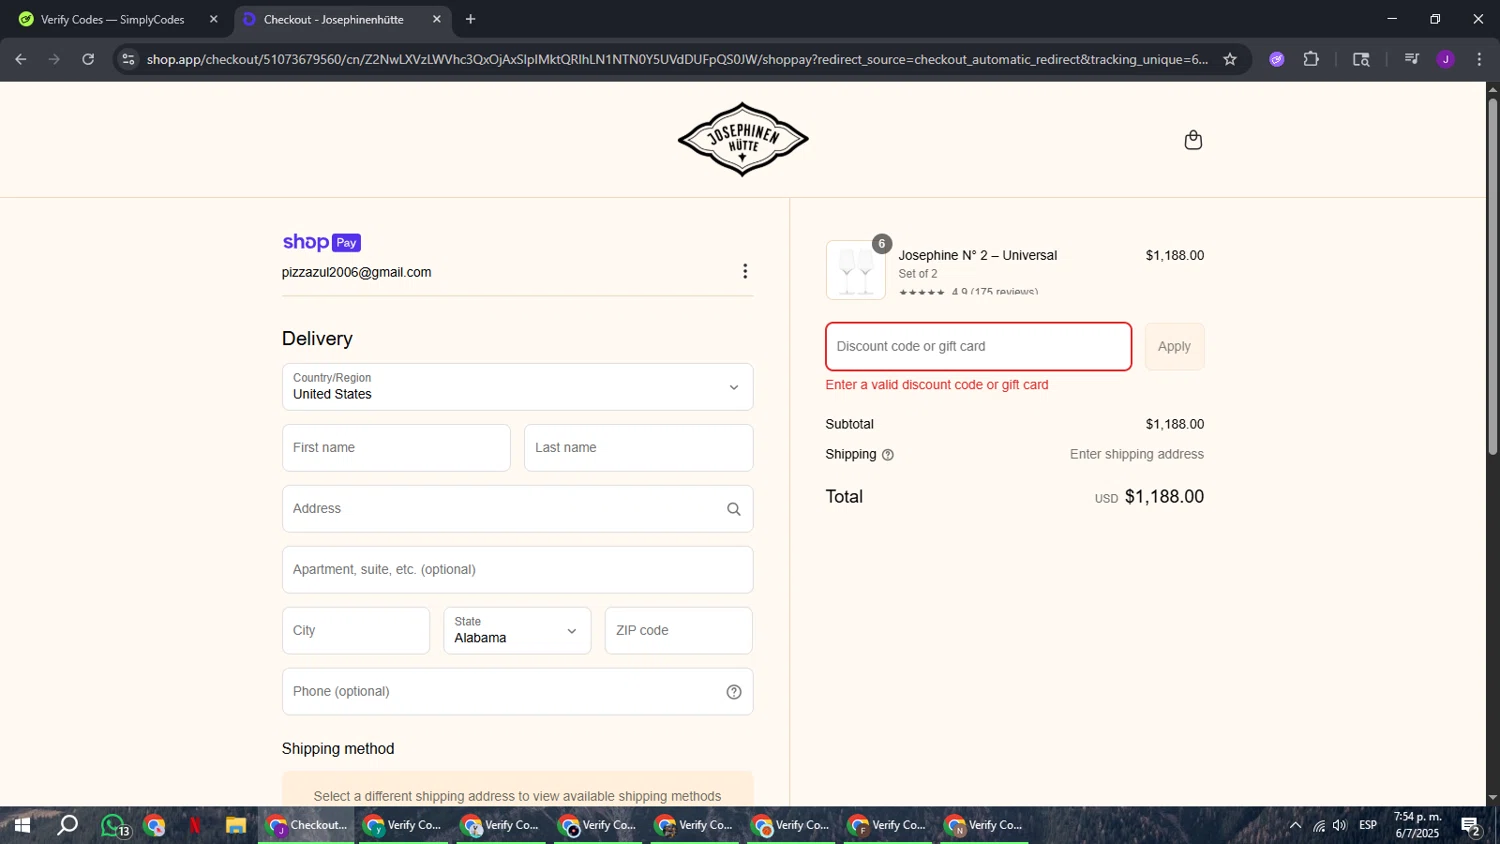Click the browser URL address bar
1500x844 pixels.
[676, 59]
